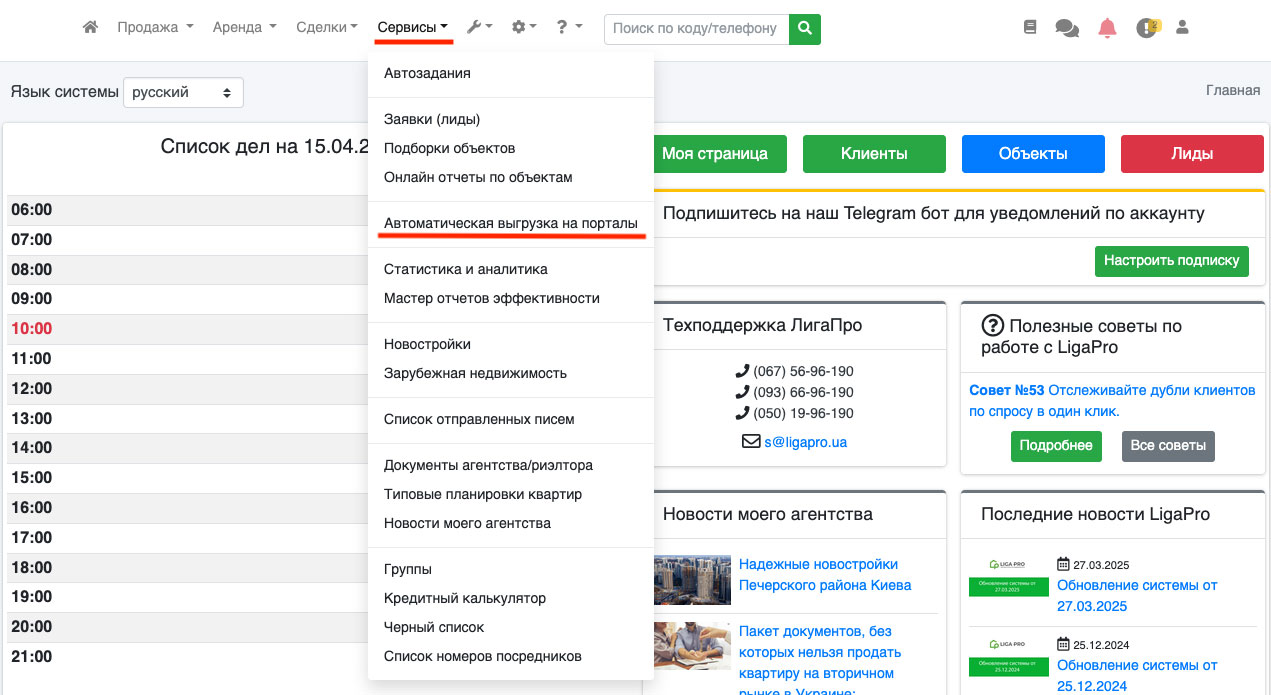This screenshot has height=695, width=1271.
Task: Expand the wrench tools dropdown
Action: tap(479, 28)
